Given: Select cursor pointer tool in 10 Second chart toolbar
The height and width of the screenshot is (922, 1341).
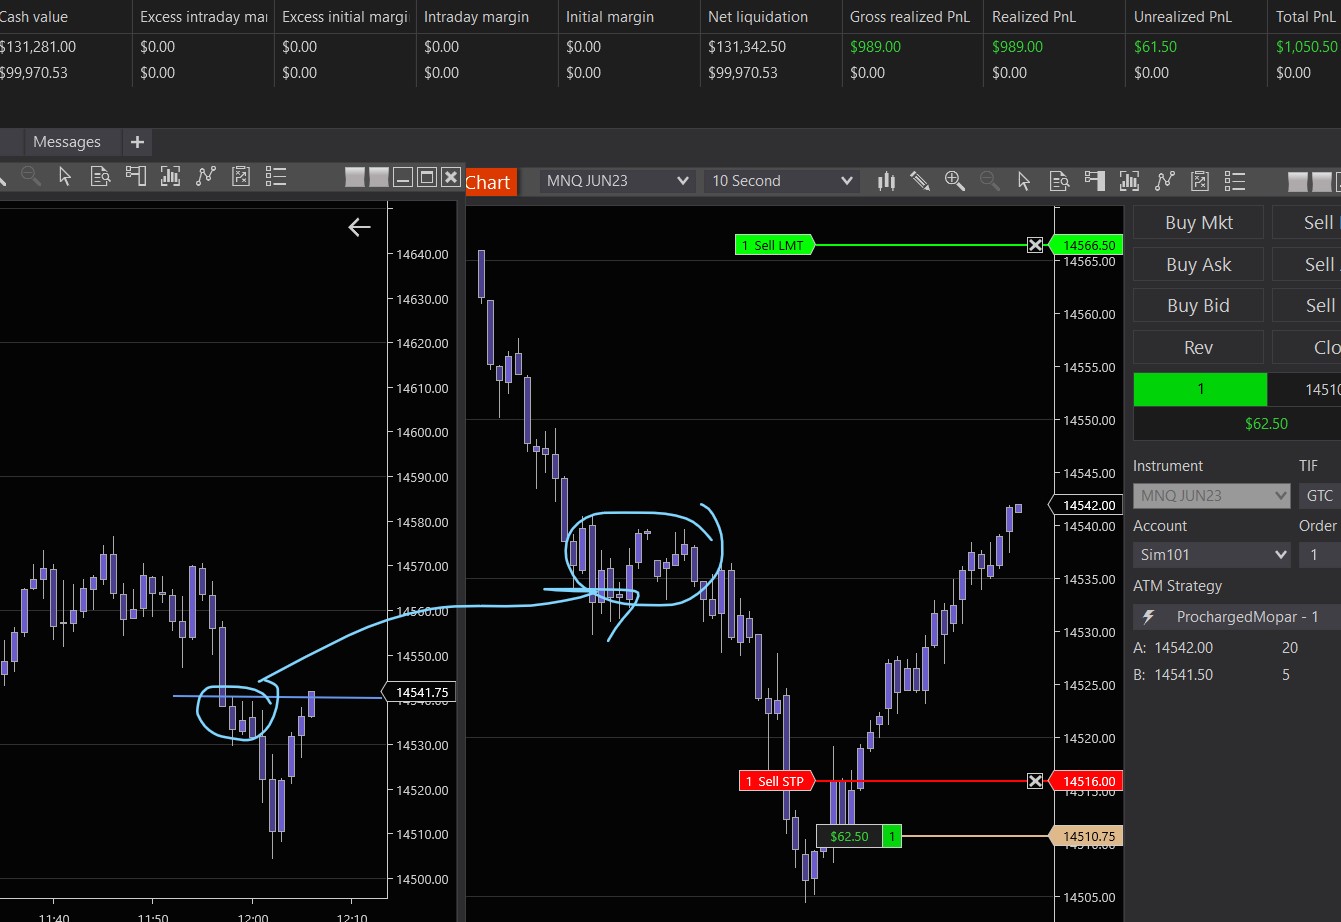Looking at the screenshot, I should tap(1023, 181).
